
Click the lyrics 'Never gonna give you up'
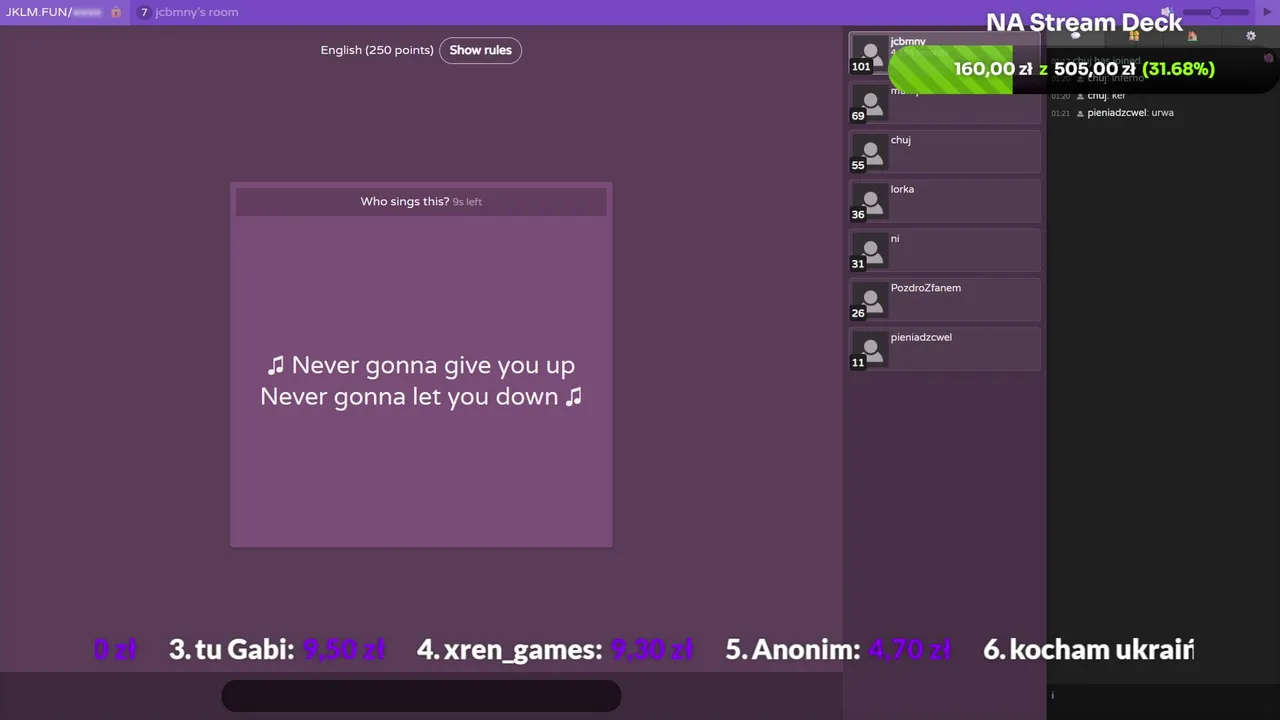[433, 365]
